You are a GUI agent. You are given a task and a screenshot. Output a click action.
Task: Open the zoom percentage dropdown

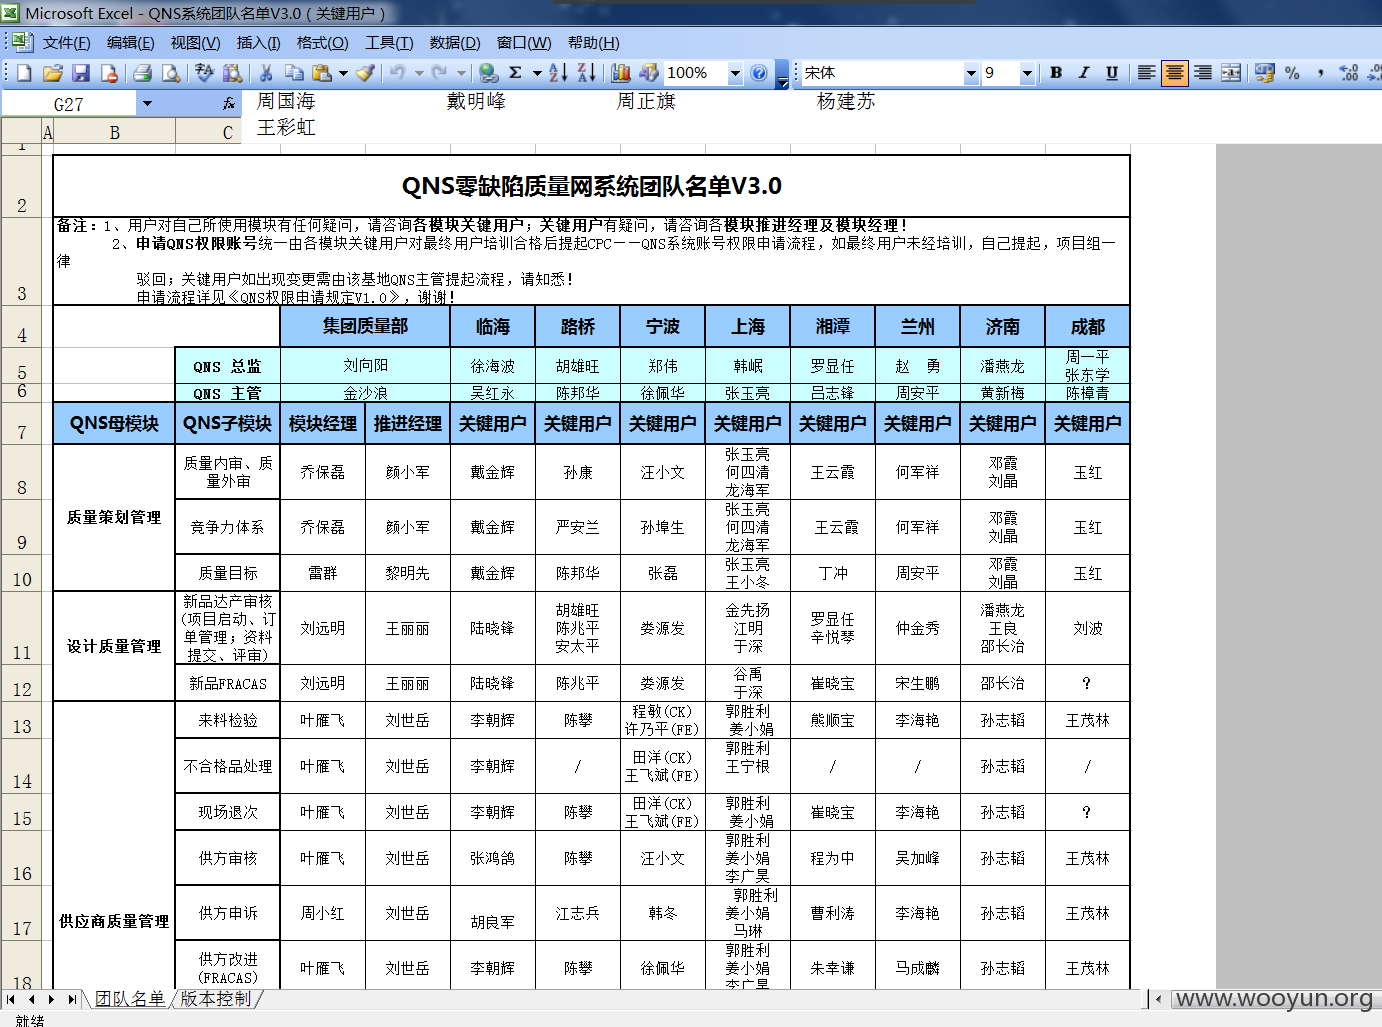click(x=735, y=73)
